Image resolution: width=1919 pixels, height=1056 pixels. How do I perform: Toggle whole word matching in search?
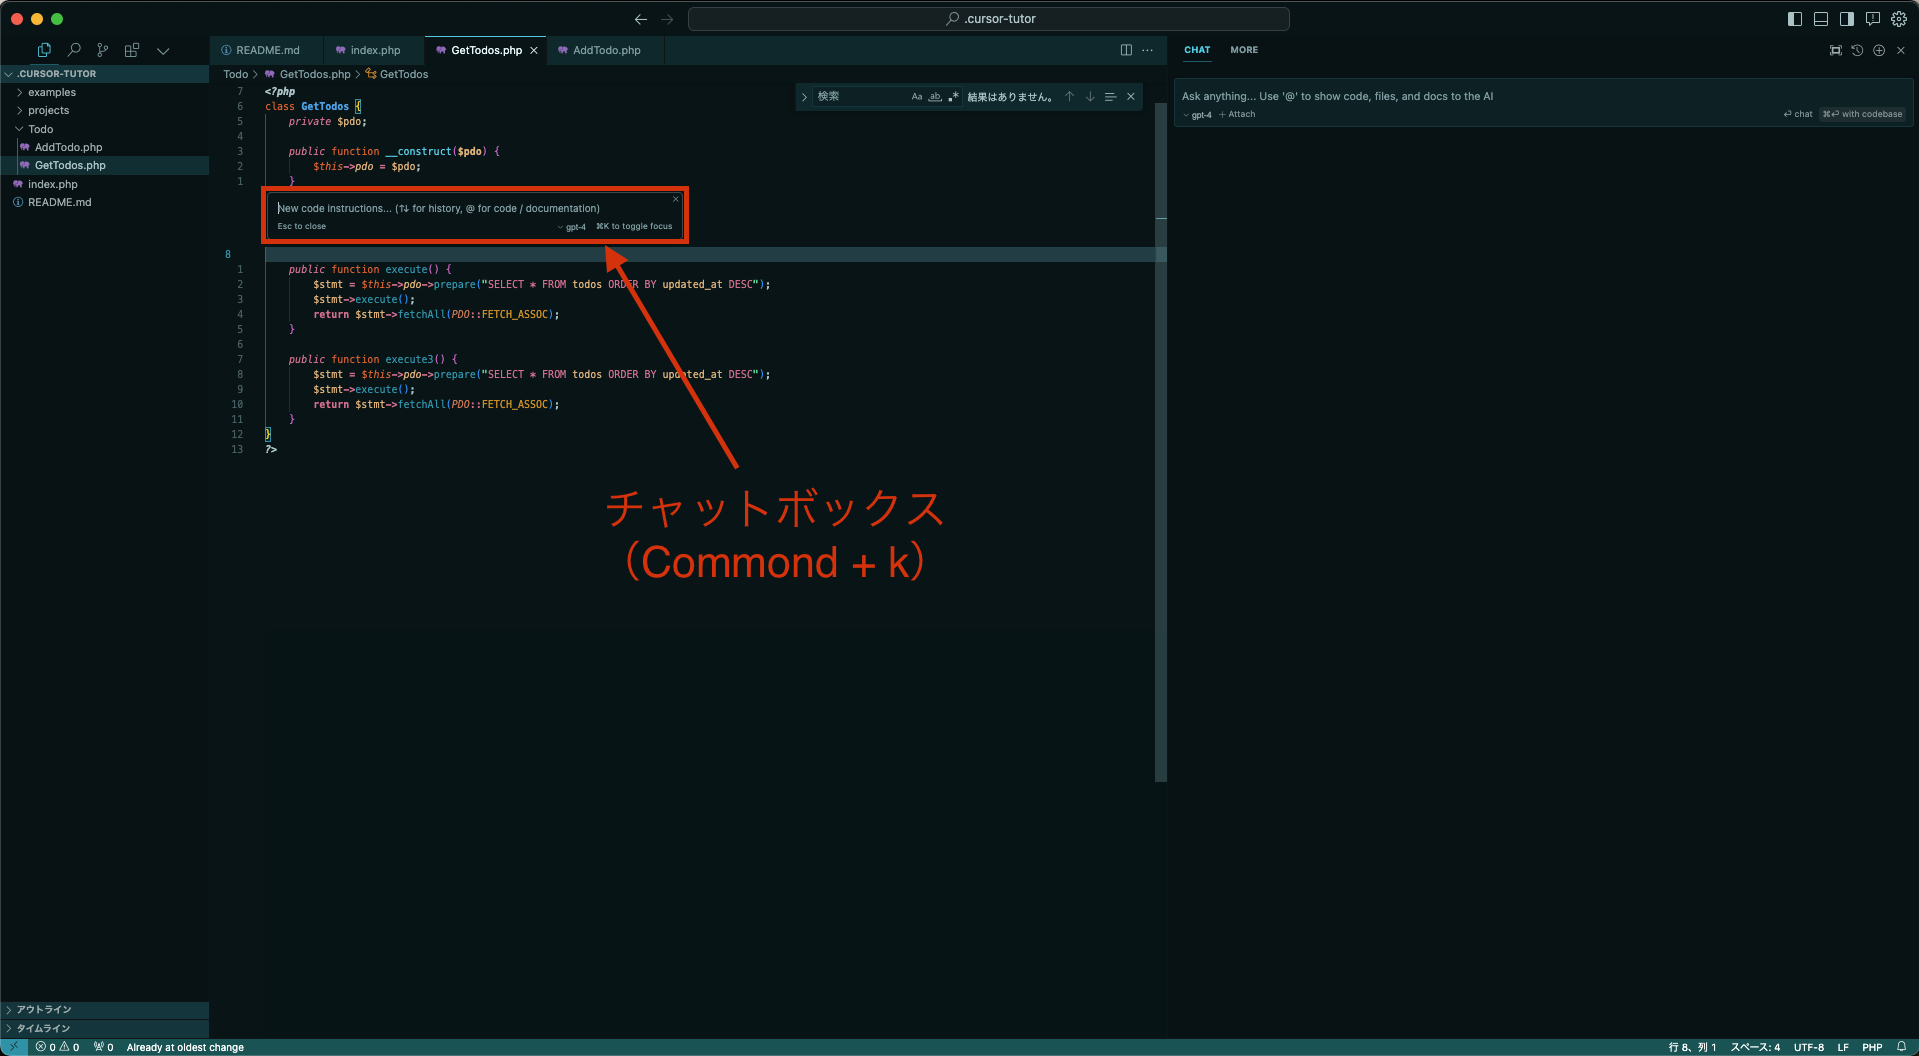935,97
